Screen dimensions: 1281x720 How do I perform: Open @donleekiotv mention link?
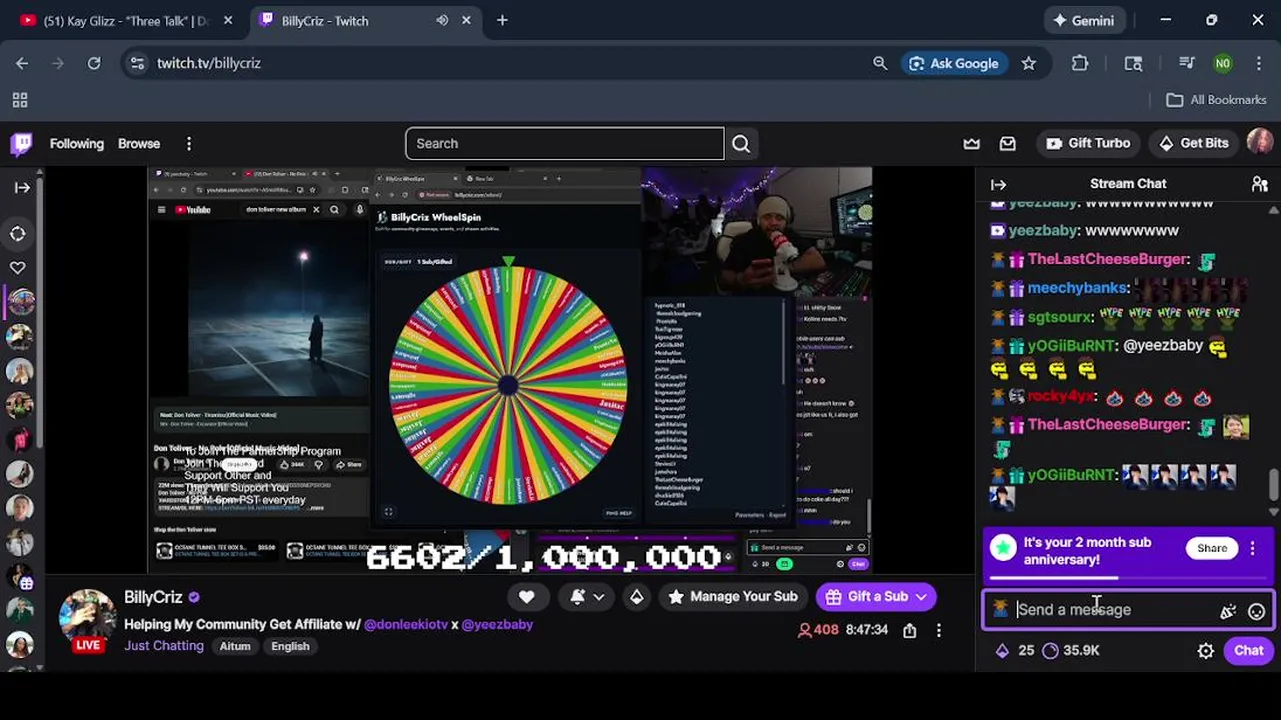pos(406,624)
